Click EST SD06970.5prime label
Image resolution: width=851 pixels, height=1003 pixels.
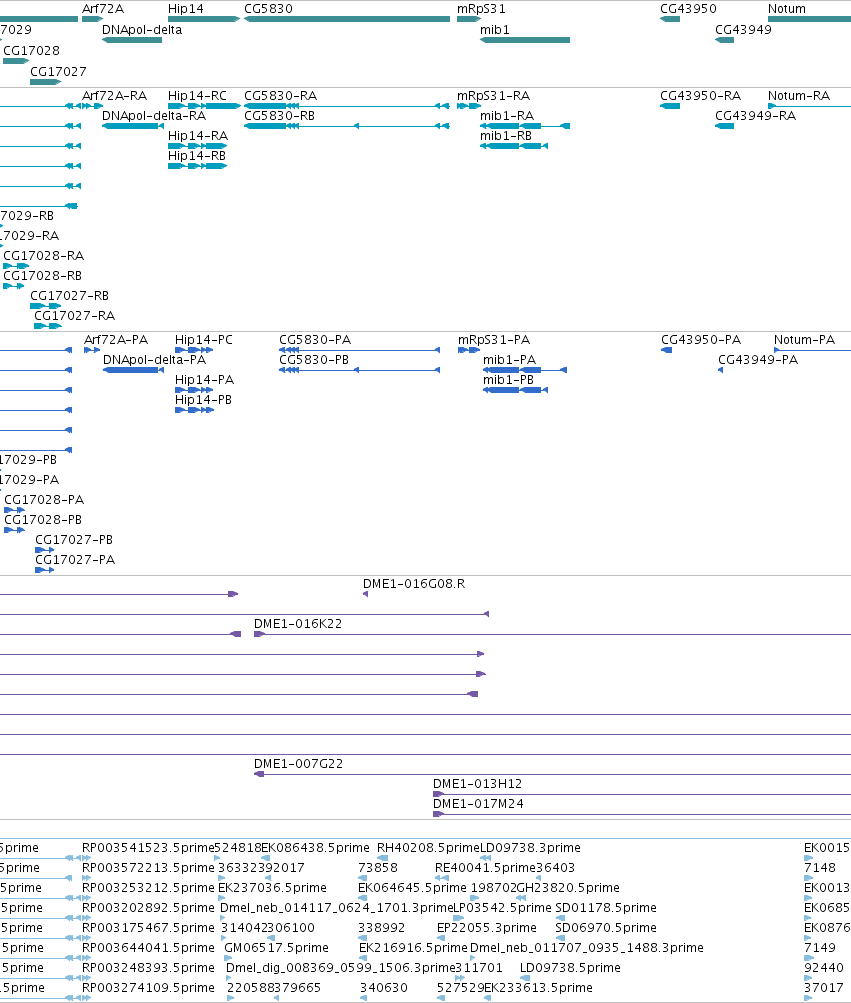(606, 928)
